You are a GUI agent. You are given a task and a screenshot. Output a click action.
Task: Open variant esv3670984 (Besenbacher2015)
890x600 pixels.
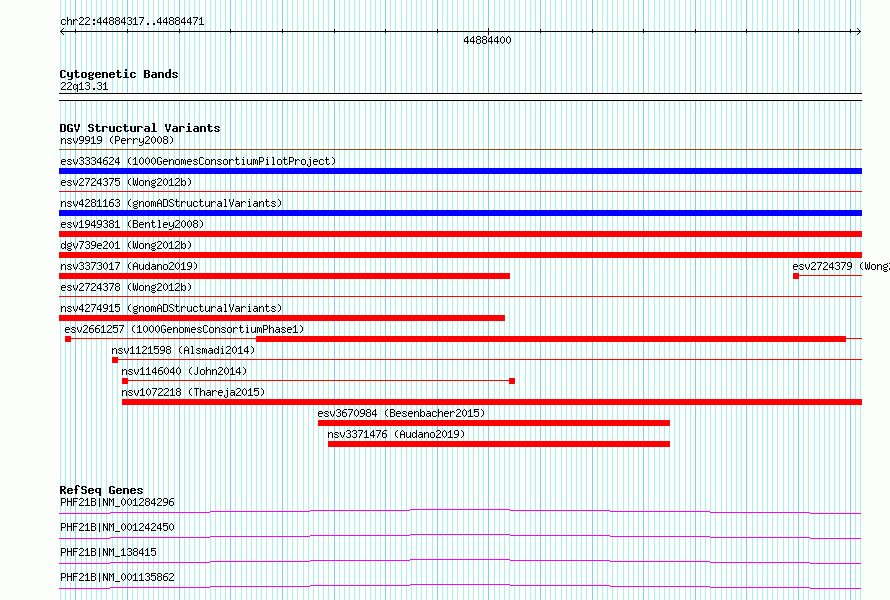401,413
